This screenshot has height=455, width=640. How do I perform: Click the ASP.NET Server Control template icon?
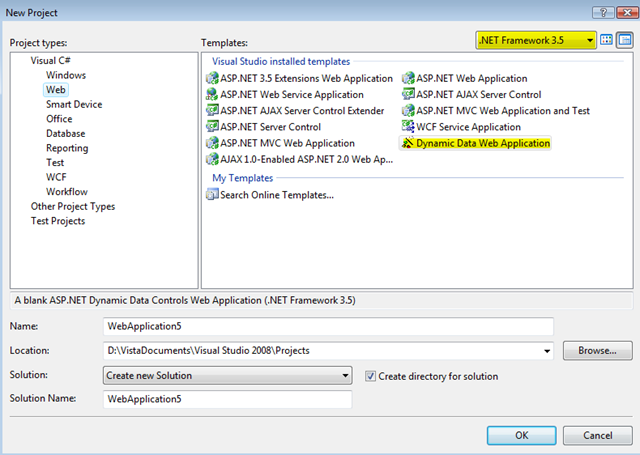212,127
